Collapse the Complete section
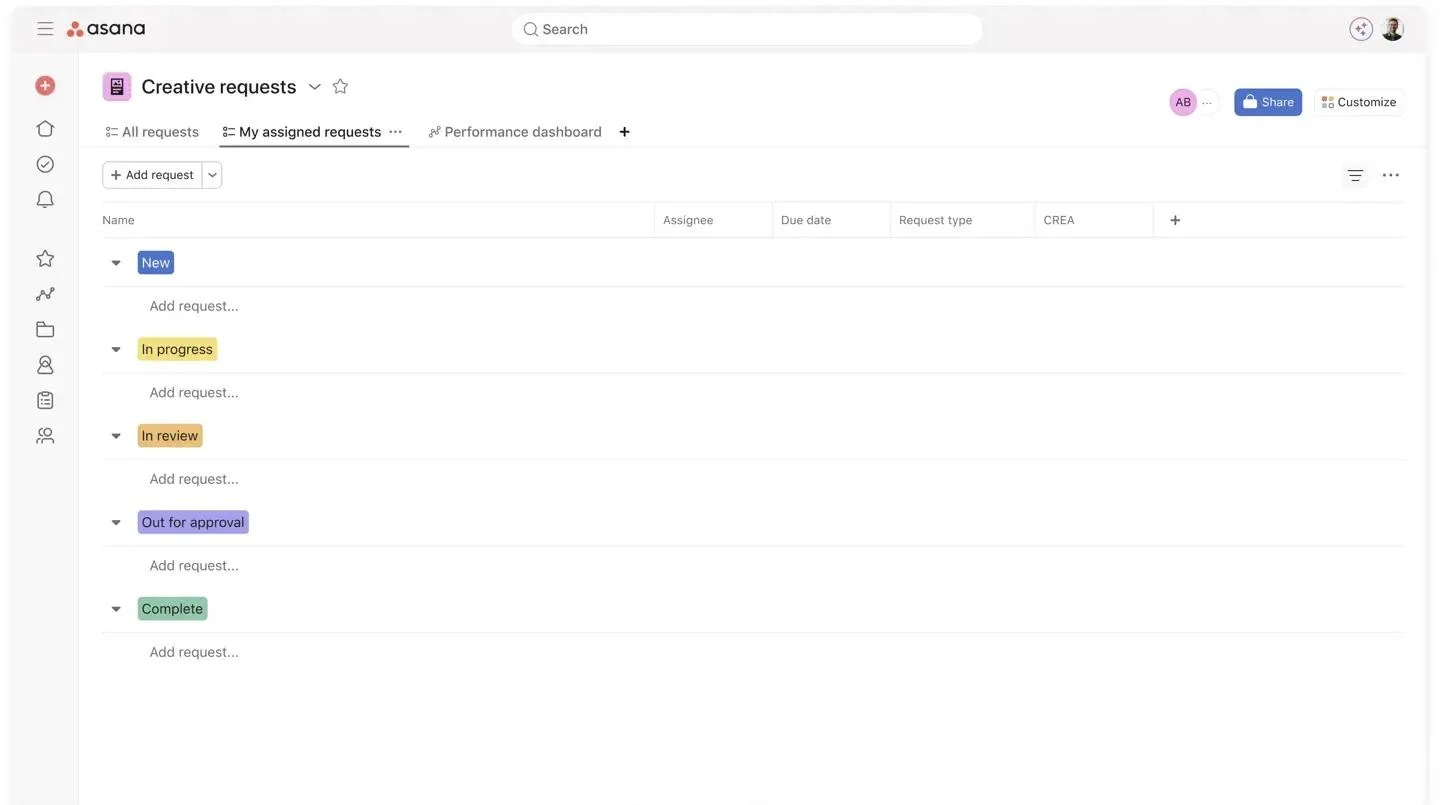Screen dimensions: 1440x805 pos(116,609)
